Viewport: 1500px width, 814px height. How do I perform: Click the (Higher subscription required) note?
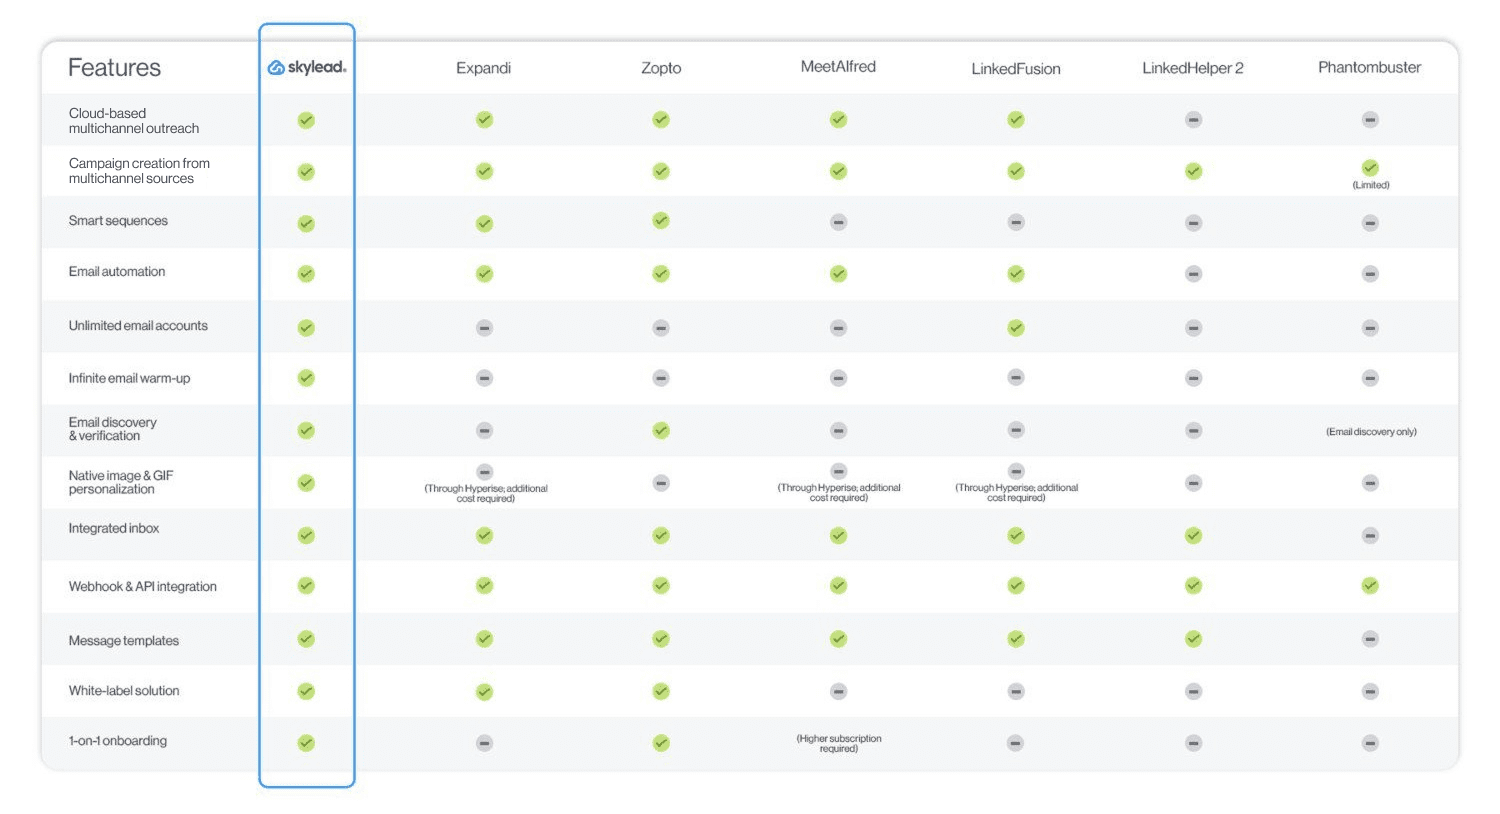click(839, 743)
